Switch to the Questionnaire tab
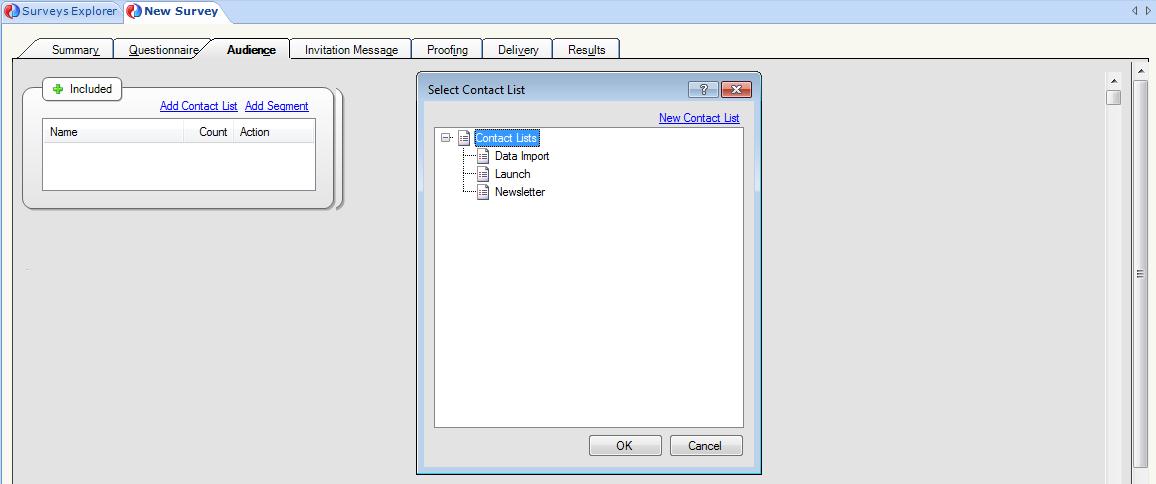This screenshot has height=484, width=1156. [x=163, y=50]
